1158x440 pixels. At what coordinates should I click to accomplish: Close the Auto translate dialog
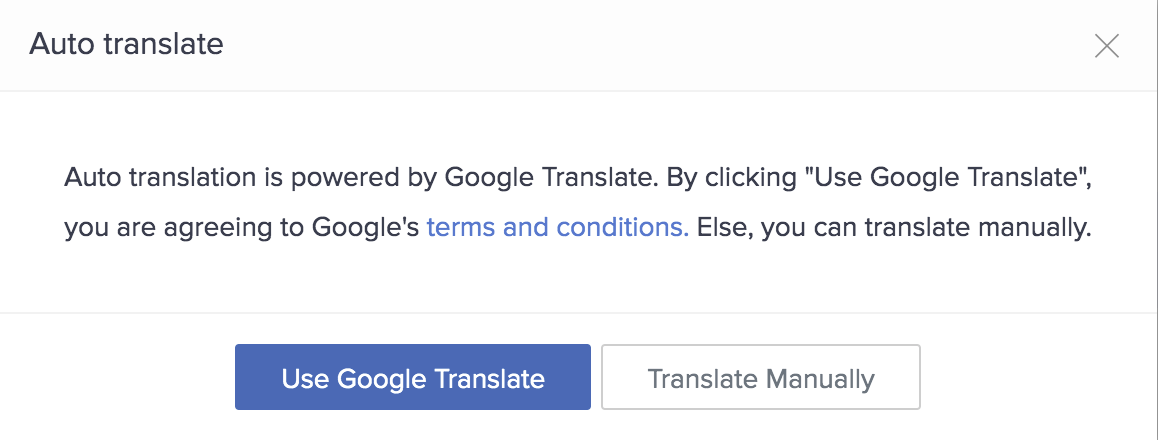coord(1106,46)
